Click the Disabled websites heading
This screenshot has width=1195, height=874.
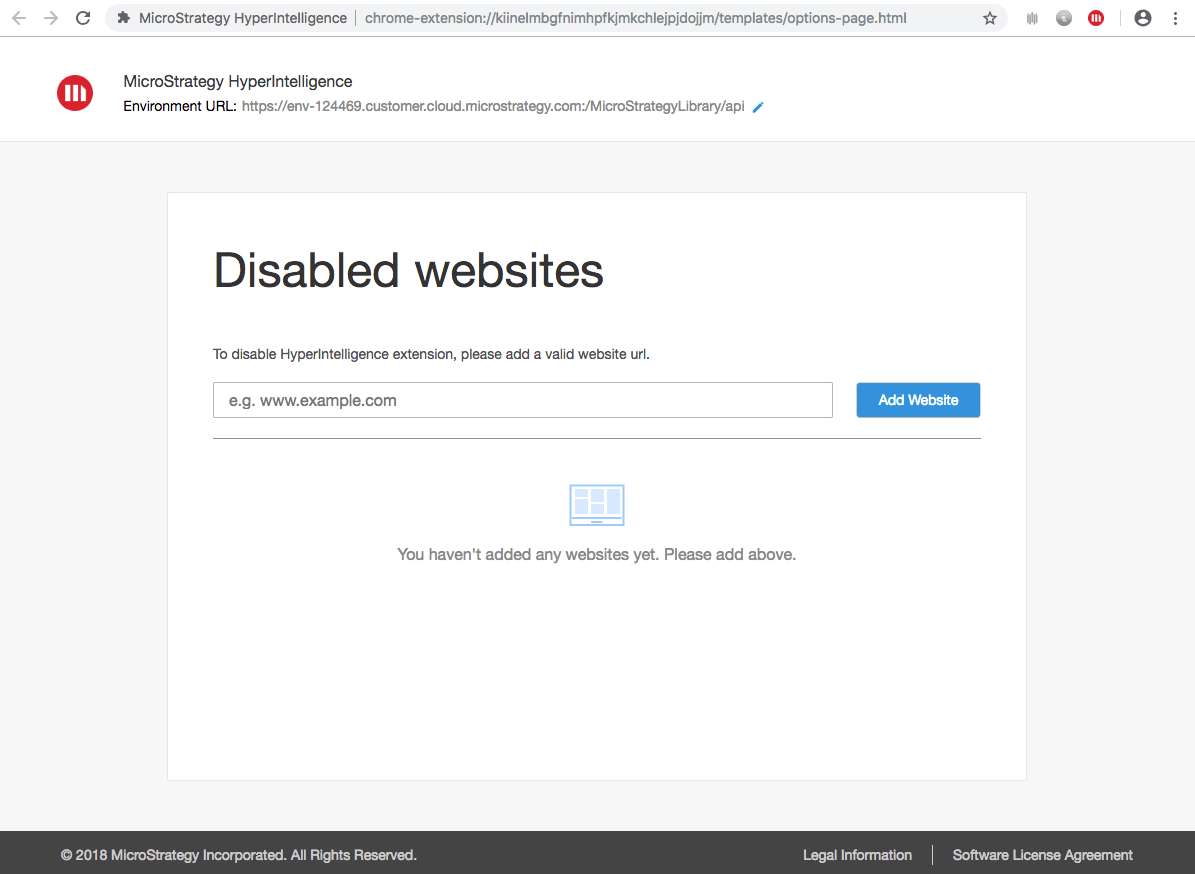click(408, 271)
